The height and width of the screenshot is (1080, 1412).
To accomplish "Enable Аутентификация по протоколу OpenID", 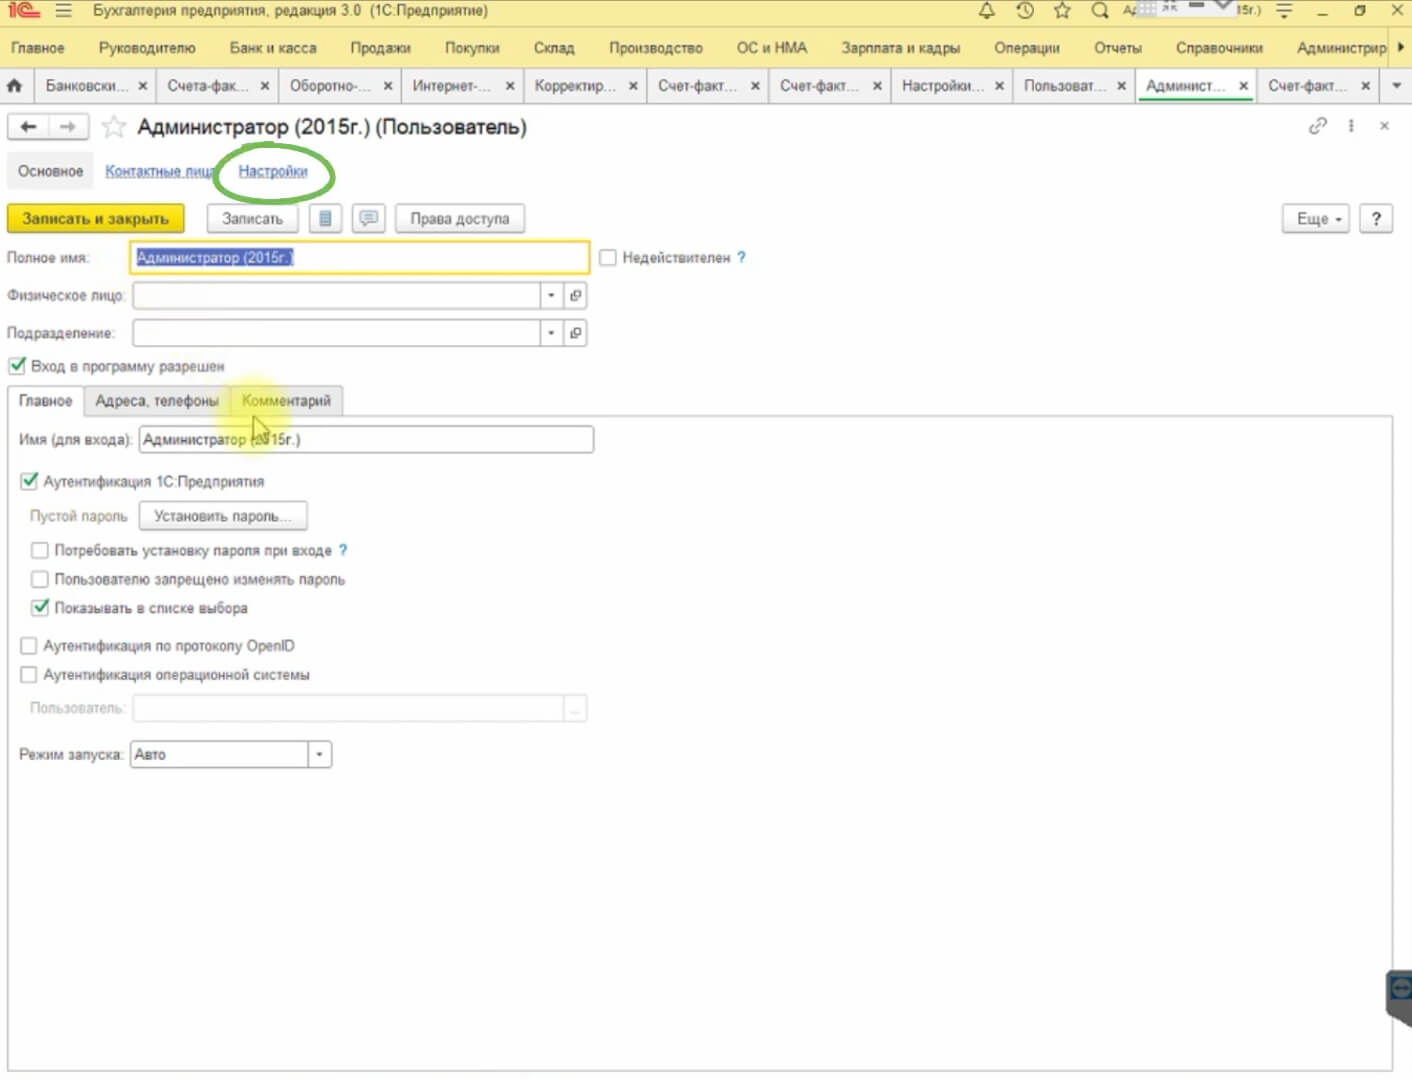I will (x=29, y=646).
